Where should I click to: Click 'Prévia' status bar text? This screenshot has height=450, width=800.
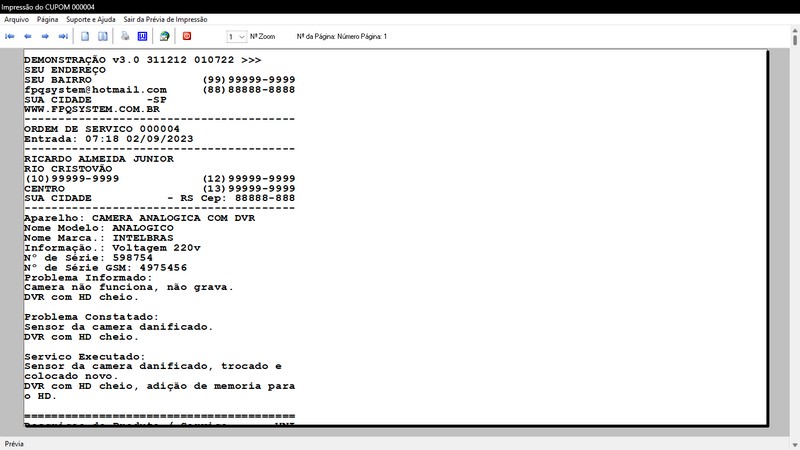pyautogui.click(x=14, y=444)
